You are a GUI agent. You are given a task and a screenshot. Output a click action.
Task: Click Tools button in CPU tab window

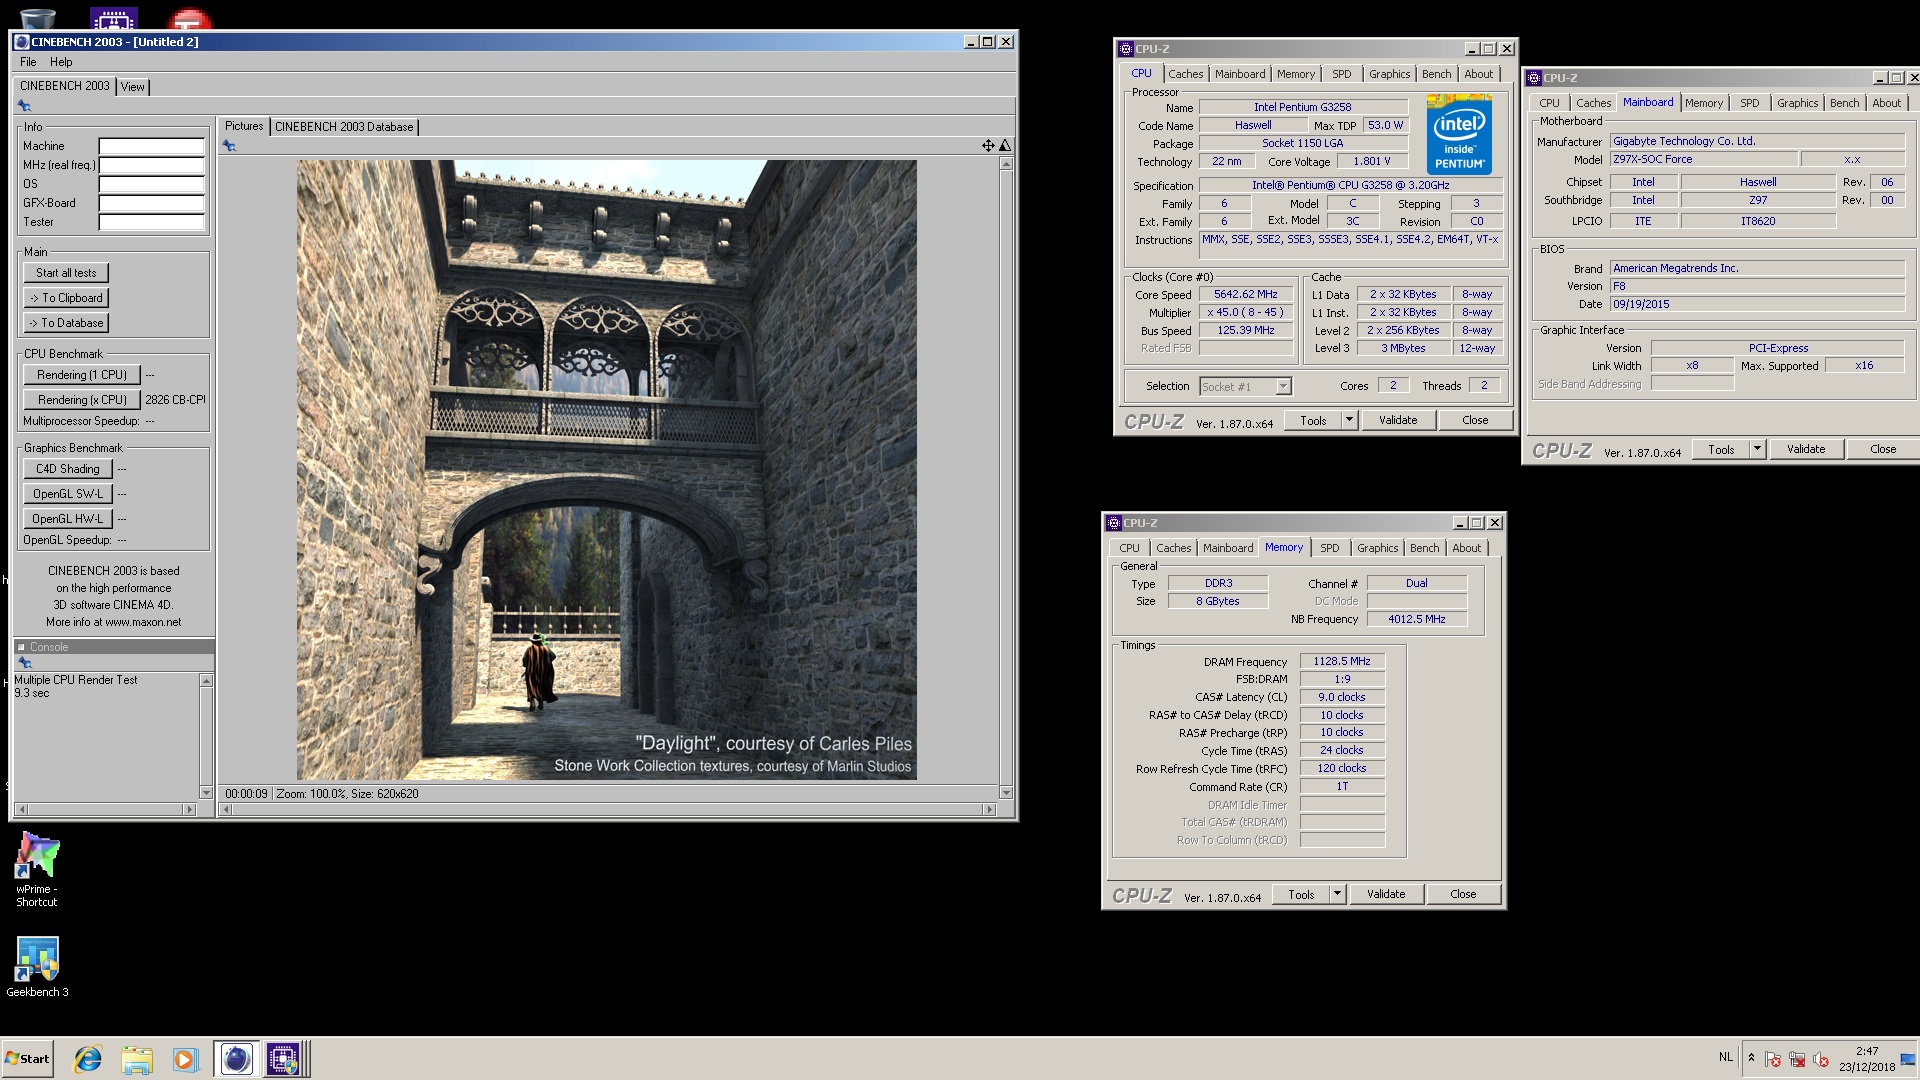tap(1313, 420)
